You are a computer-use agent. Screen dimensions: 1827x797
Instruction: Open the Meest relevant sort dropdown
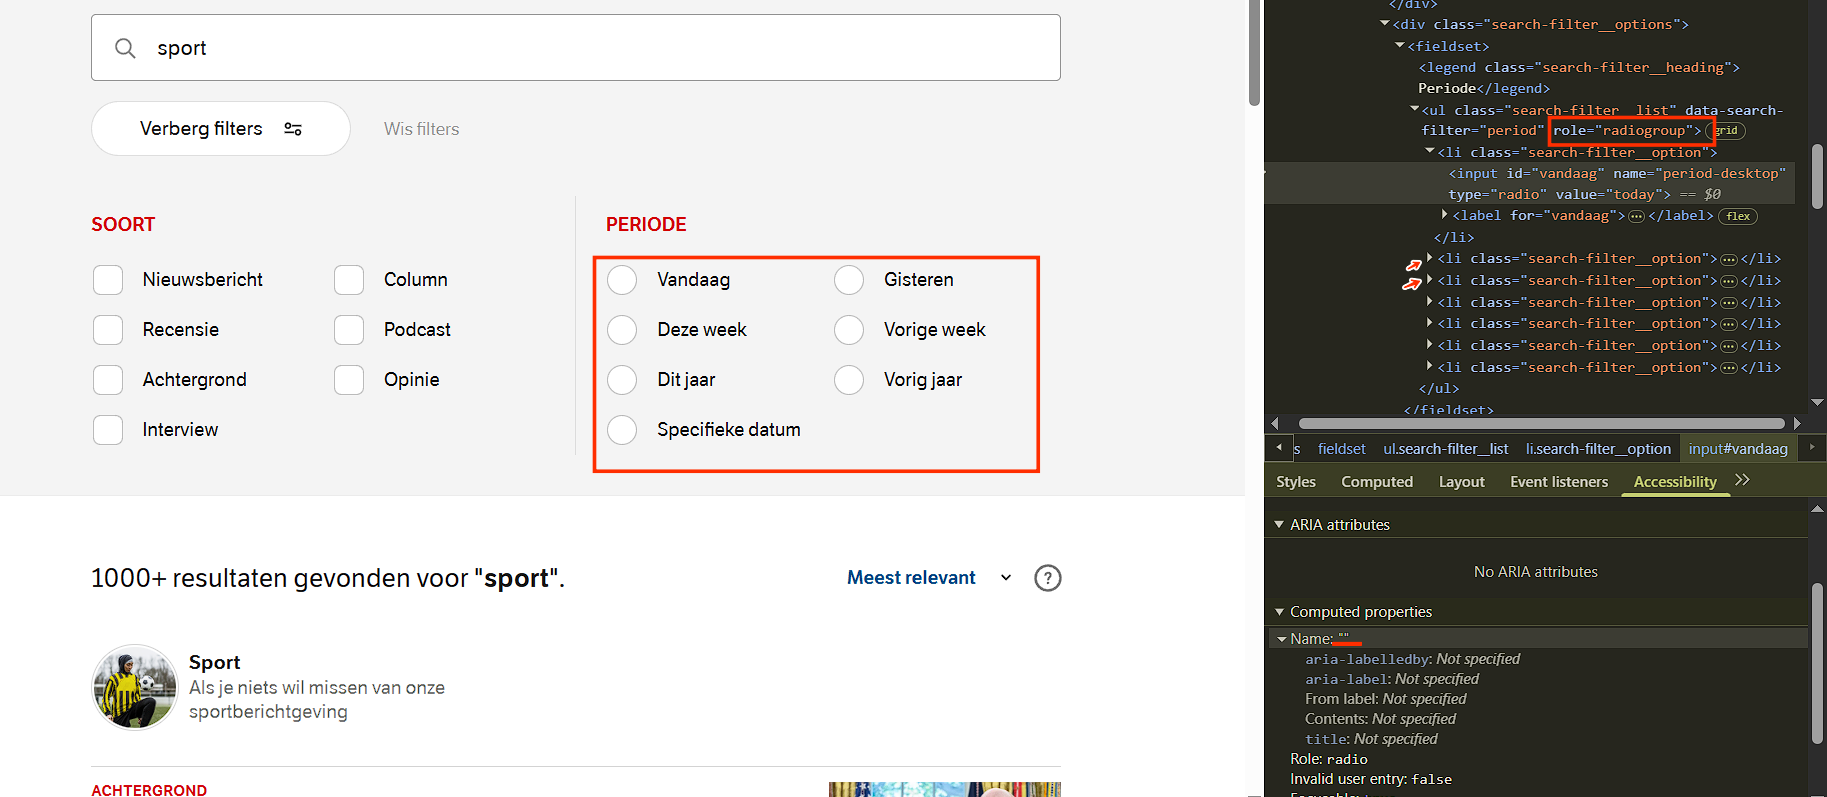tap(929, 578)
